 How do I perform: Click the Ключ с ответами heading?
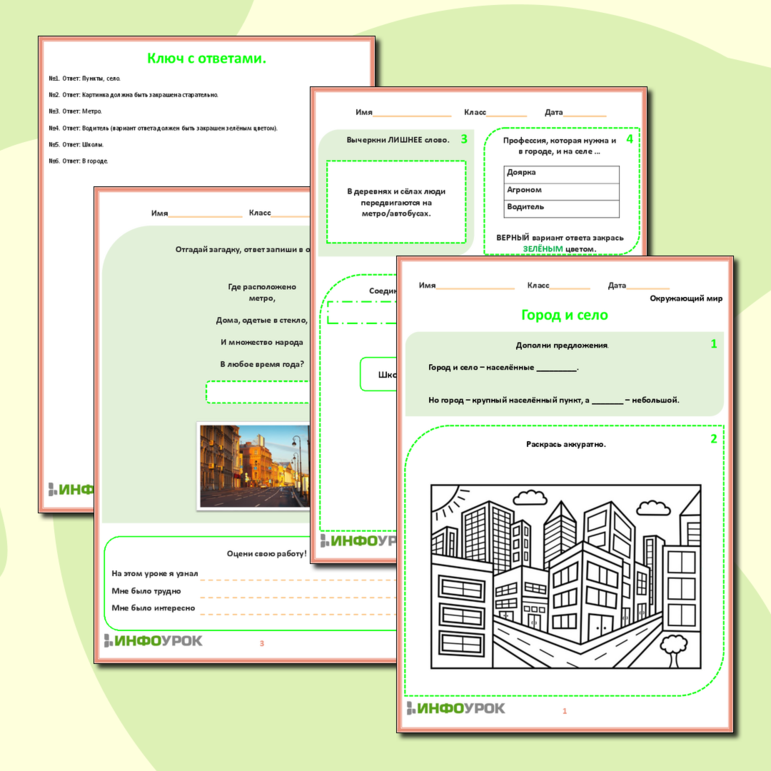(x=206, y=59)
